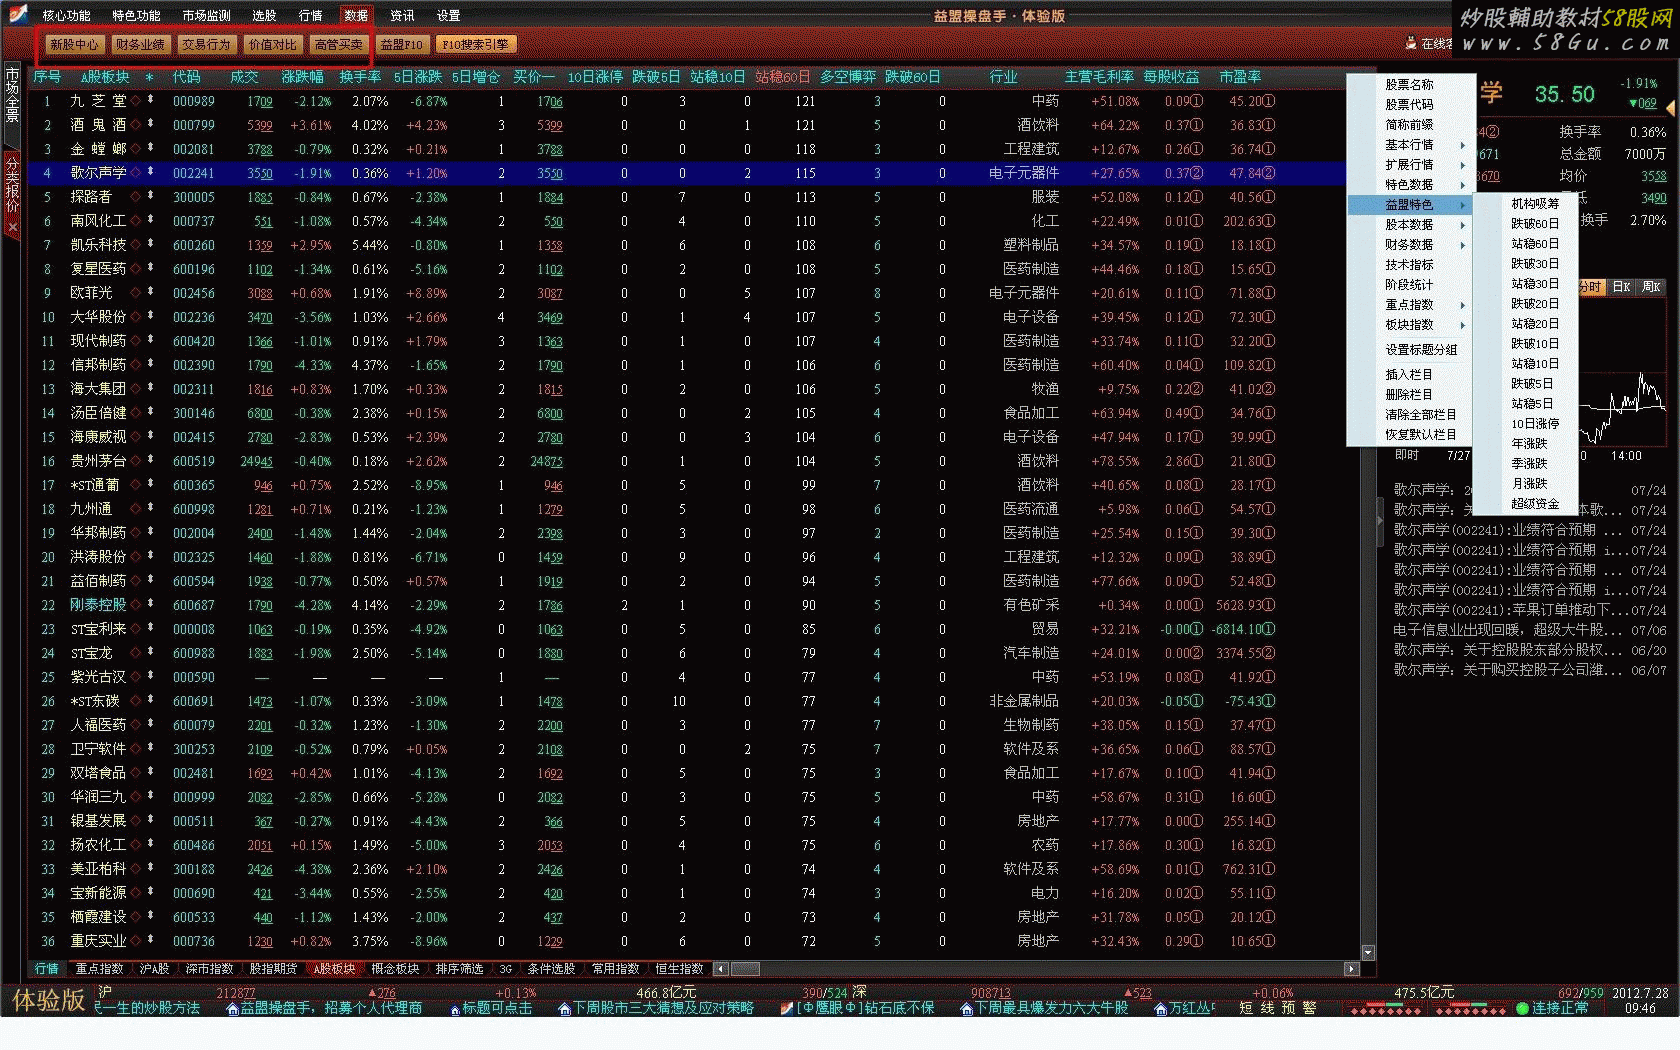Click the vertical scrollbar's down arrow

(x=1368, y=953)
